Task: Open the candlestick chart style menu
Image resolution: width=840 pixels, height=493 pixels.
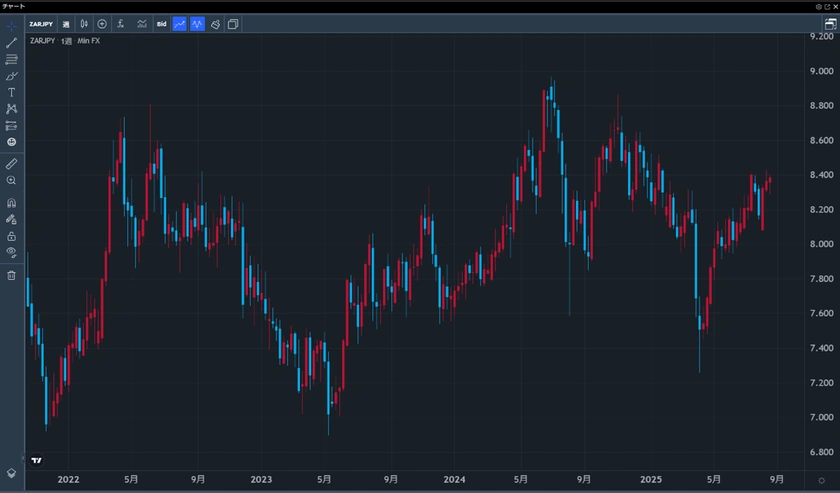Action: [x=84, y=24]
